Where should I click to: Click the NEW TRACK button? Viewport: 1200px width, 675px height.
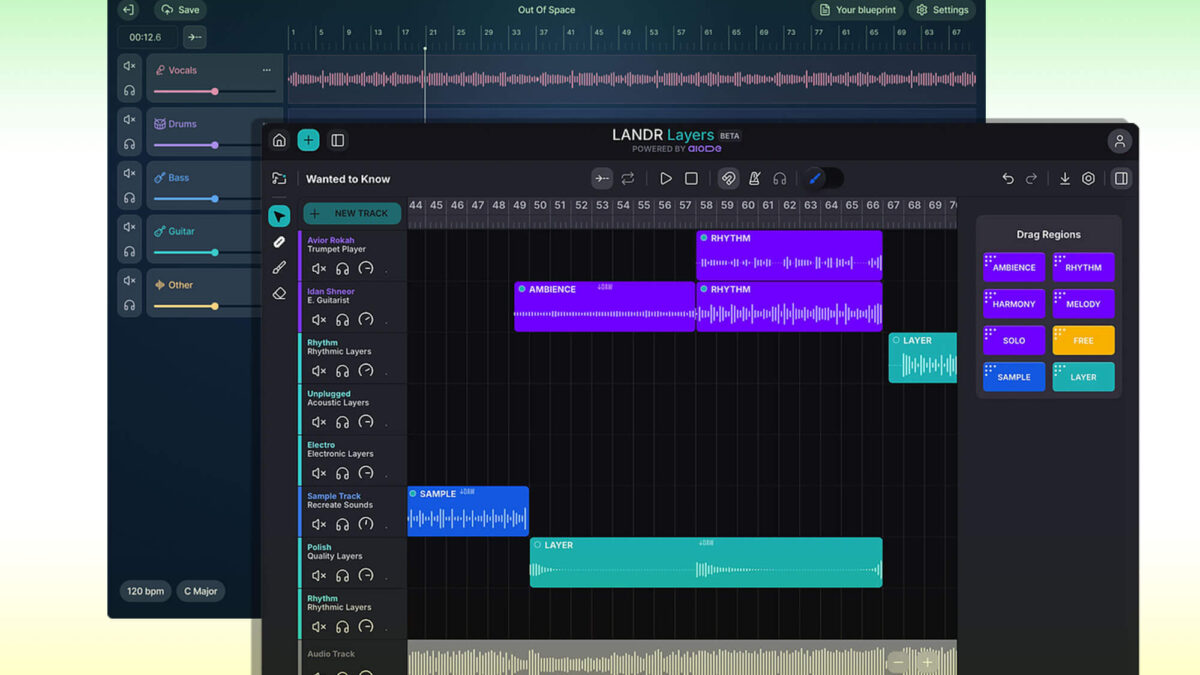352,213
